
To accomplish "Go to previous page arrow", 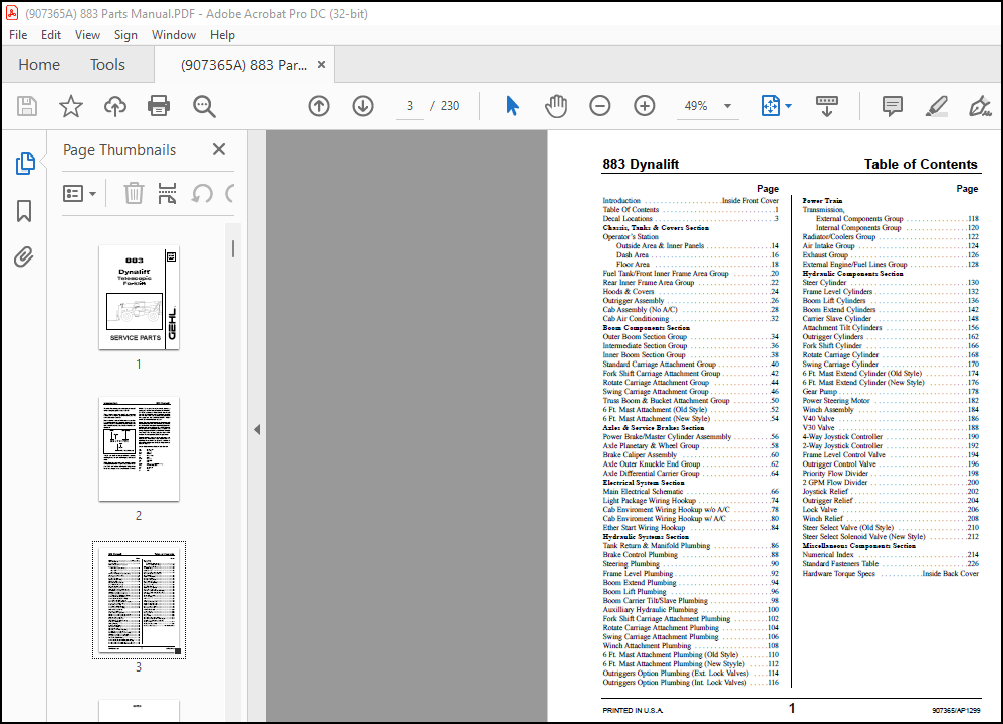I will pyautogui.click(x=319, y=106).
